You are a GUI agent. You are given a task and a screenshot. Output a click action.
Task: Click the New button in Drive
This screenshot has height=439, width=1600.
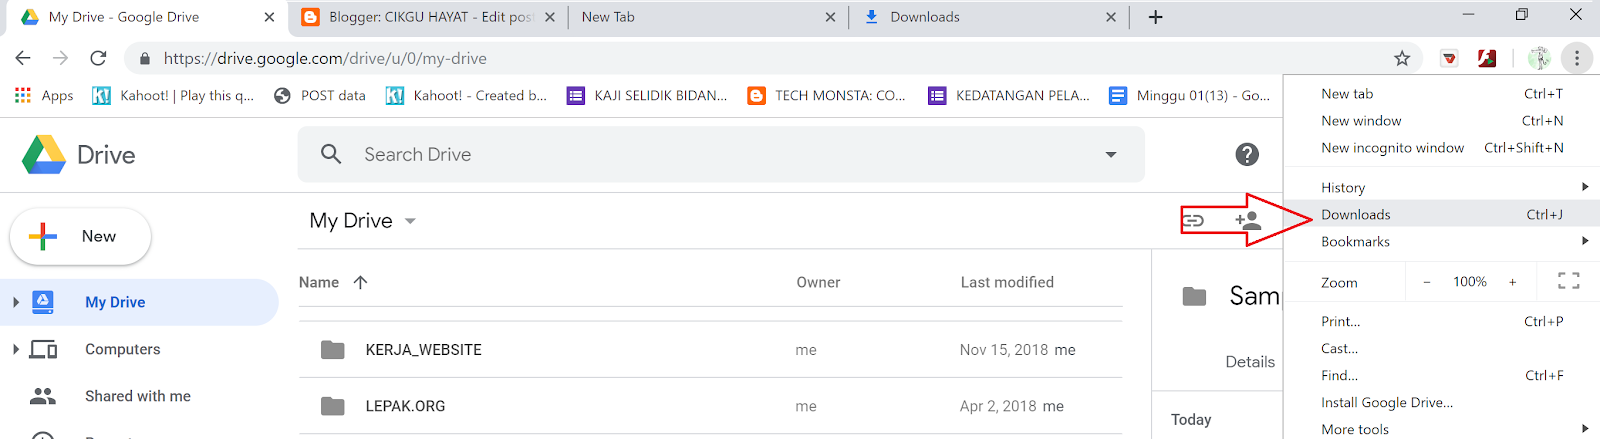80,237
